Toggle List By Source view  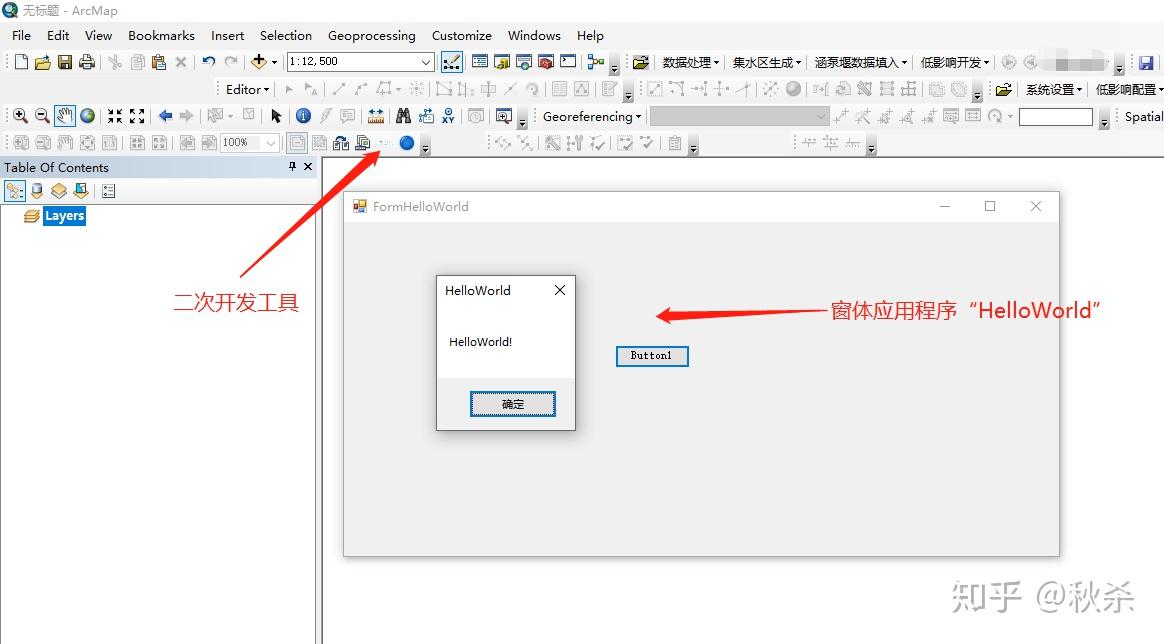pyautogui.click(x=37, y=190)
